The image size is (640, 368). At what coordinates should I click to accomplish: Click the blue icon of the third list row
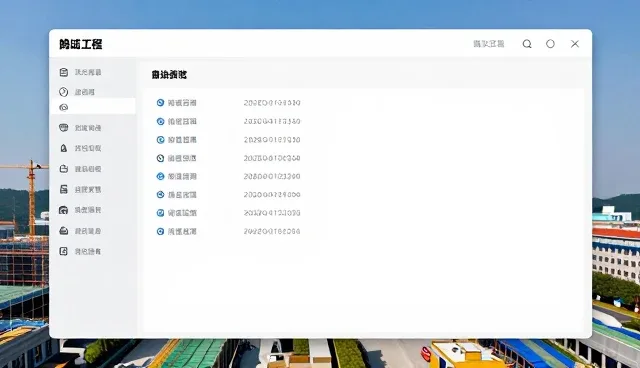[x=160, y=140]
